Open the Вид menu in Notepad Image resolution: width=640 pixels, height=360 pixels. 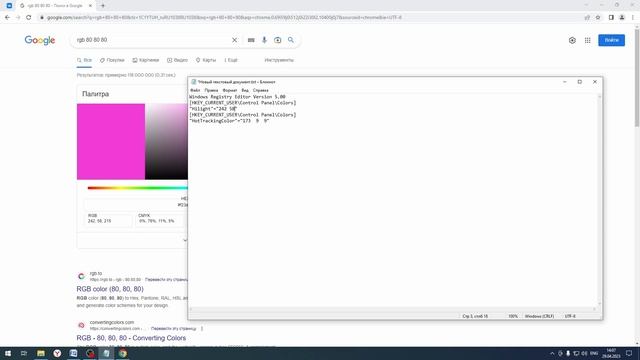click(x=245, y=90)
